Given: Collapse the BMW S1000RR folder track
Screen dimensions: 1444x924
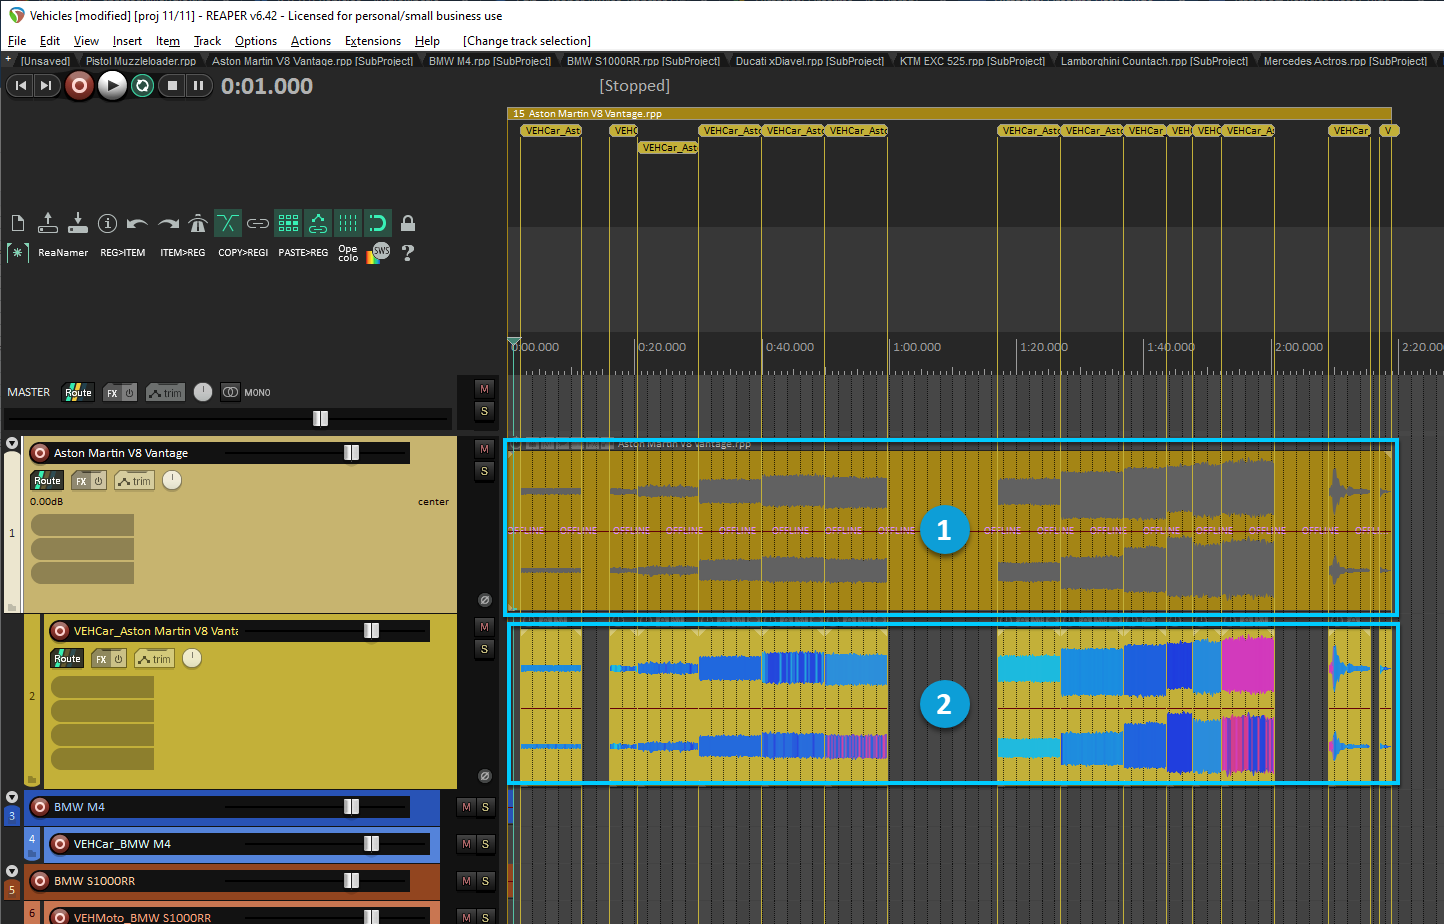Looking at the screenshot, I should (x=12, y=871).
